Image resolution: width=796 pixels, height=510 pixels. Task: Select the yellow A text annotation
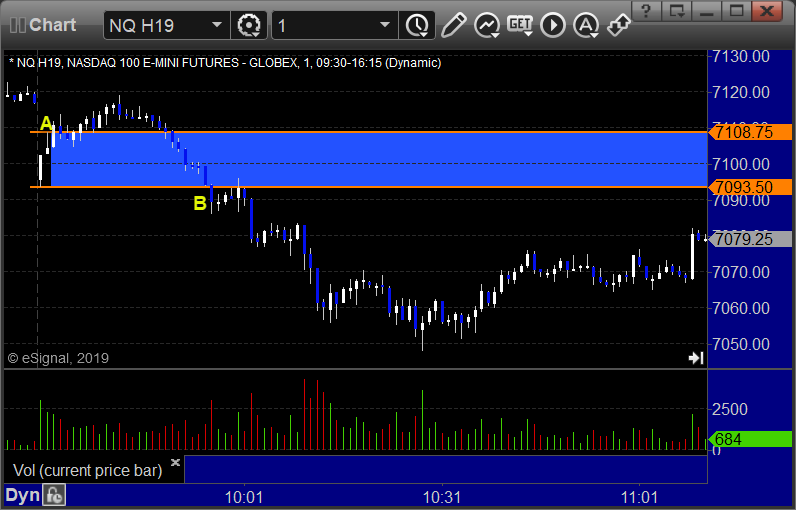pyautogui.click(x=46, y=123)
